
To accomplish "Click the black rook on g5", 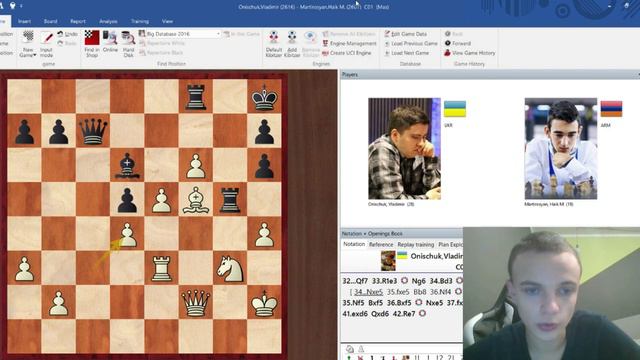I will pyautogui.click(x=230, y=200).
